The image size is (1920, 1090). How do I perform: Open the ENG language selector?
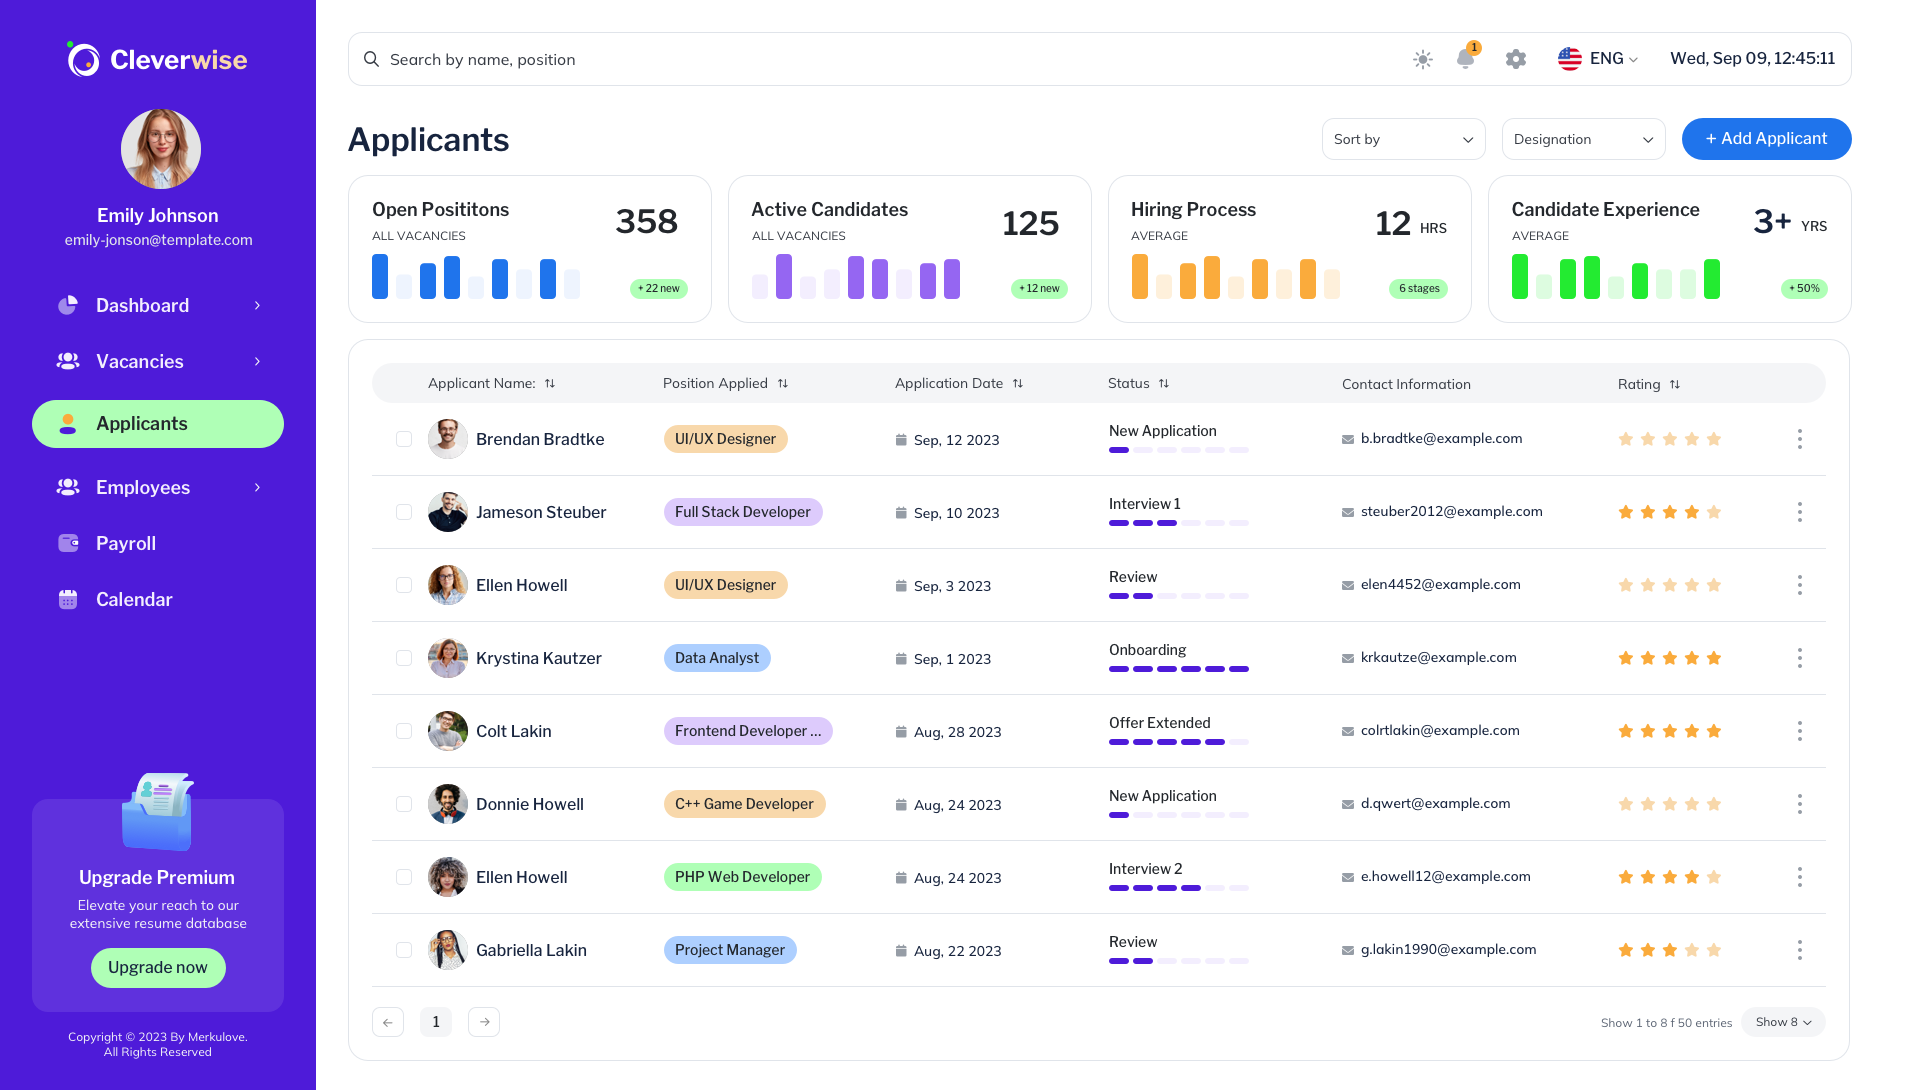click(x=1597, y=58)
